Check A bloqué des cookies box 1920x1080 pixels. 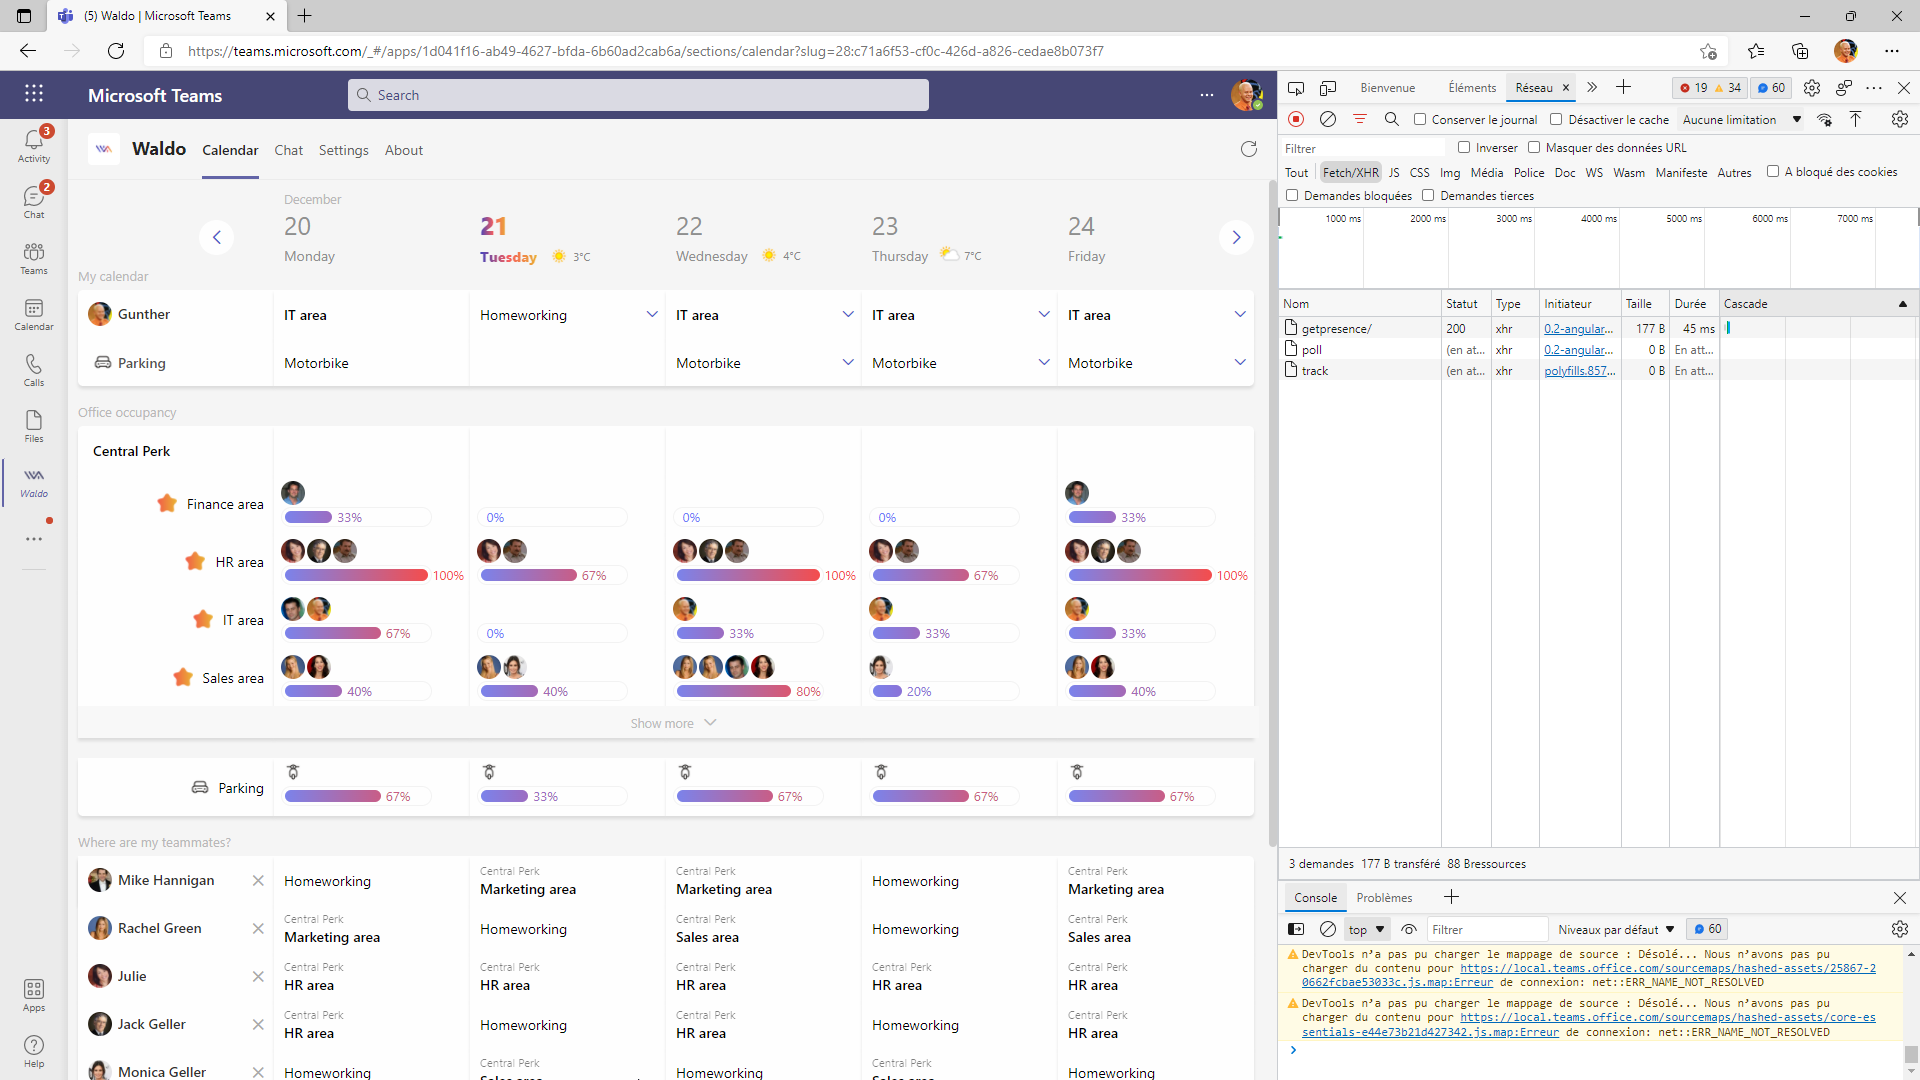[x=1773, y=171]
